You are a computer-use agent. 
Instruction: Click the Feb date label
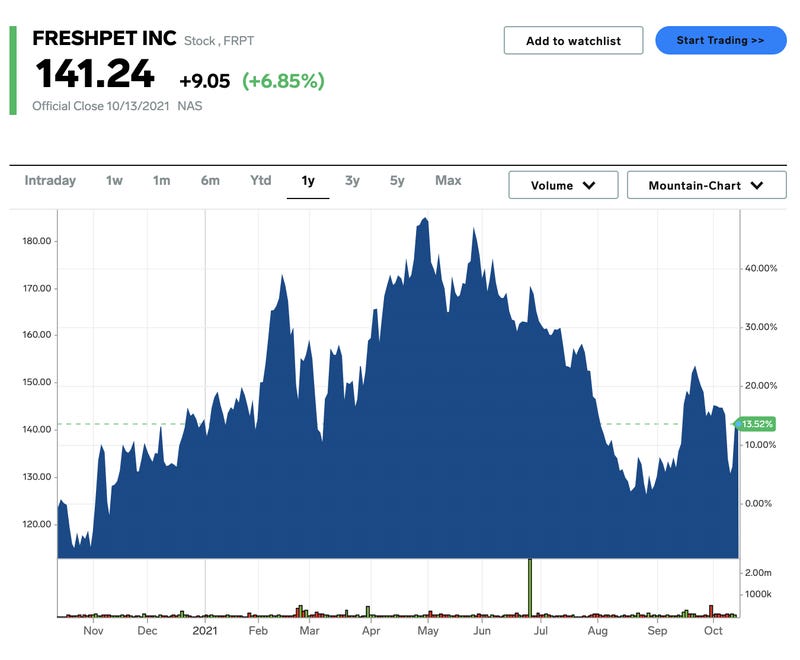[x=258, y=631]
